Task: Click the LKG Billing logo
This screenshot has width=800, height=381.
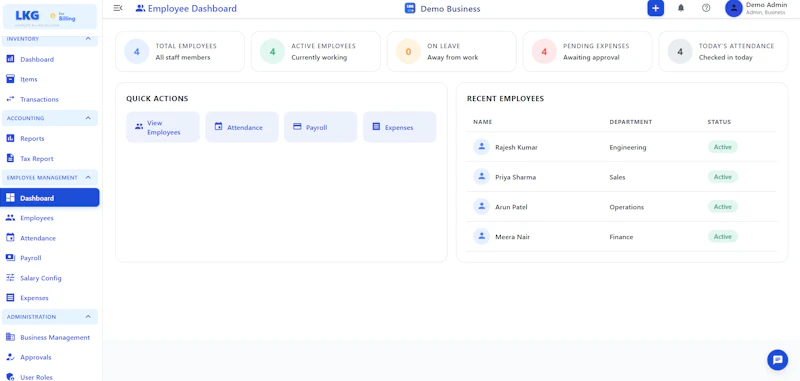Action: click(x=49, y=17)
